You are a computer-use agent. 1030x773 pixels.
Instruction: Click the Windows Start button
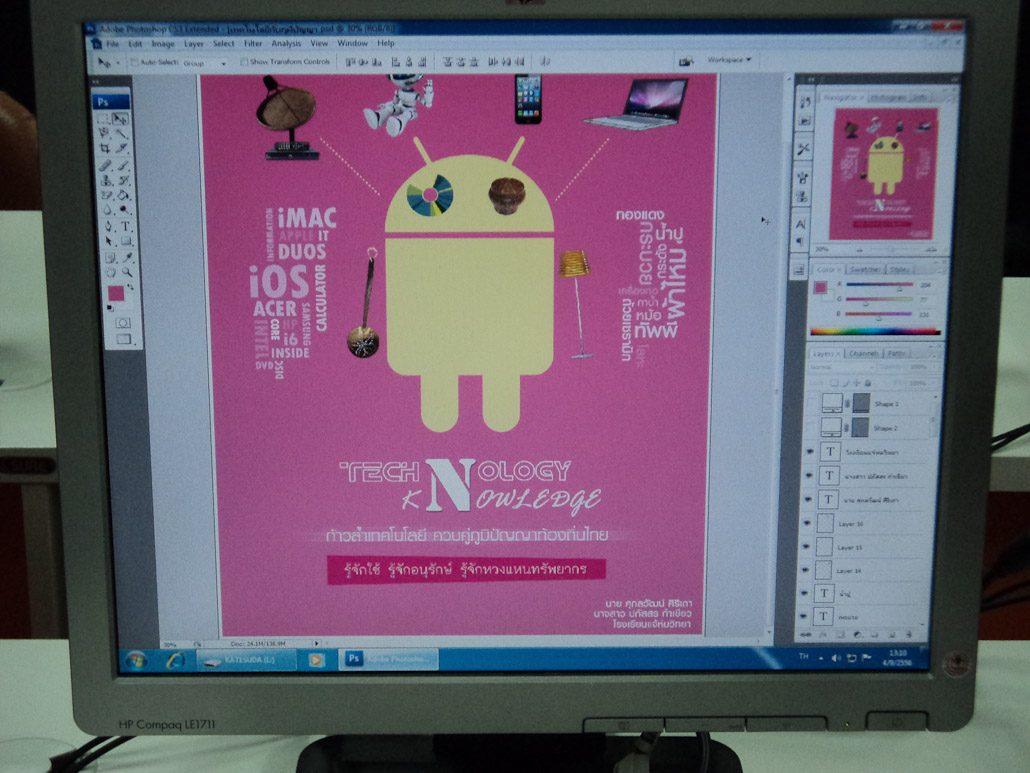135,659
